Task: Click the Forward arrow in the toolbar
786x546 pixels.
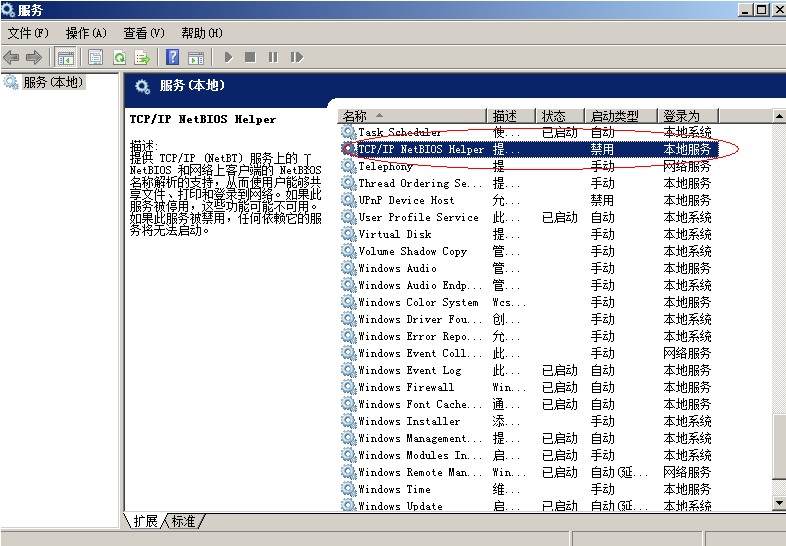Action: pos(34,57)
